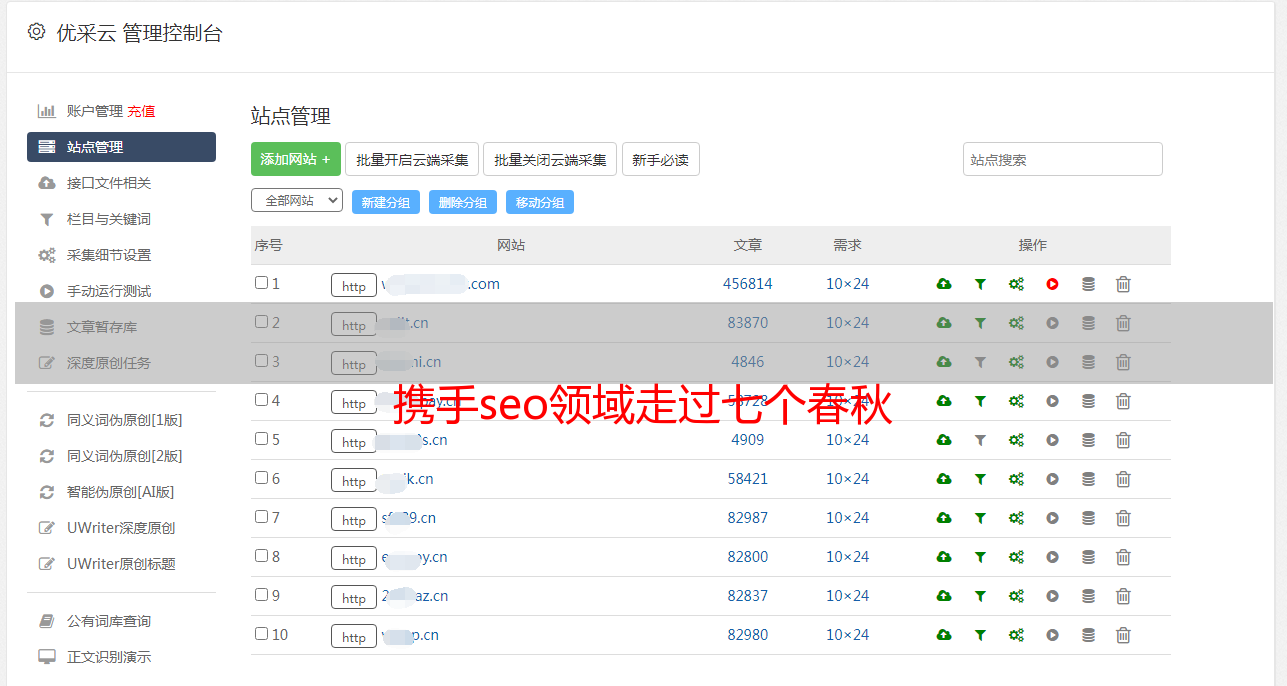Open the gears settings icon in row 7
Screen dimensions: 1287x686
point(1016,518)
